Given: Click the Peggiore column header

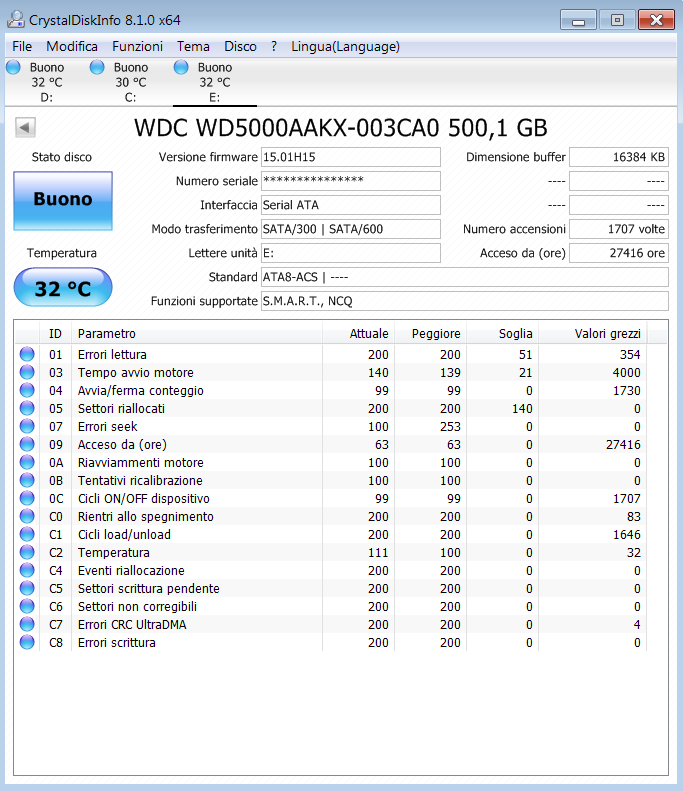Looking at the screenshot, I should point(431,333).
